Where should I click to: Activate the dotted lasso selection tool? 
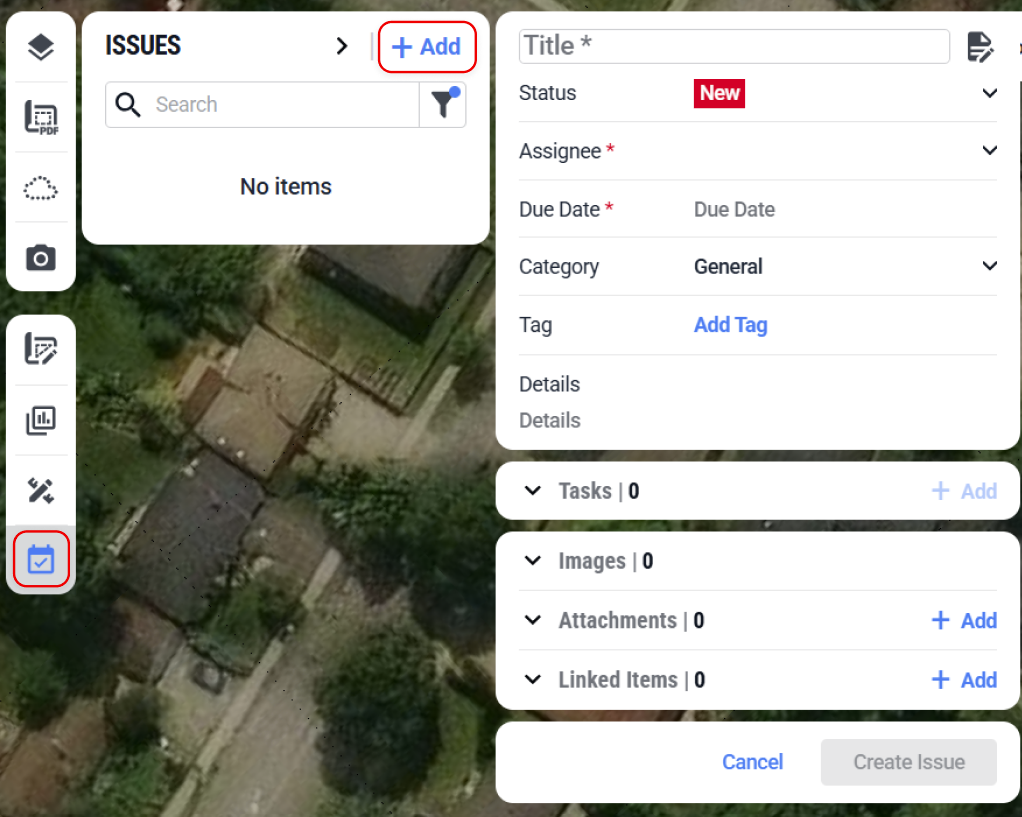[x=40, y=188]
